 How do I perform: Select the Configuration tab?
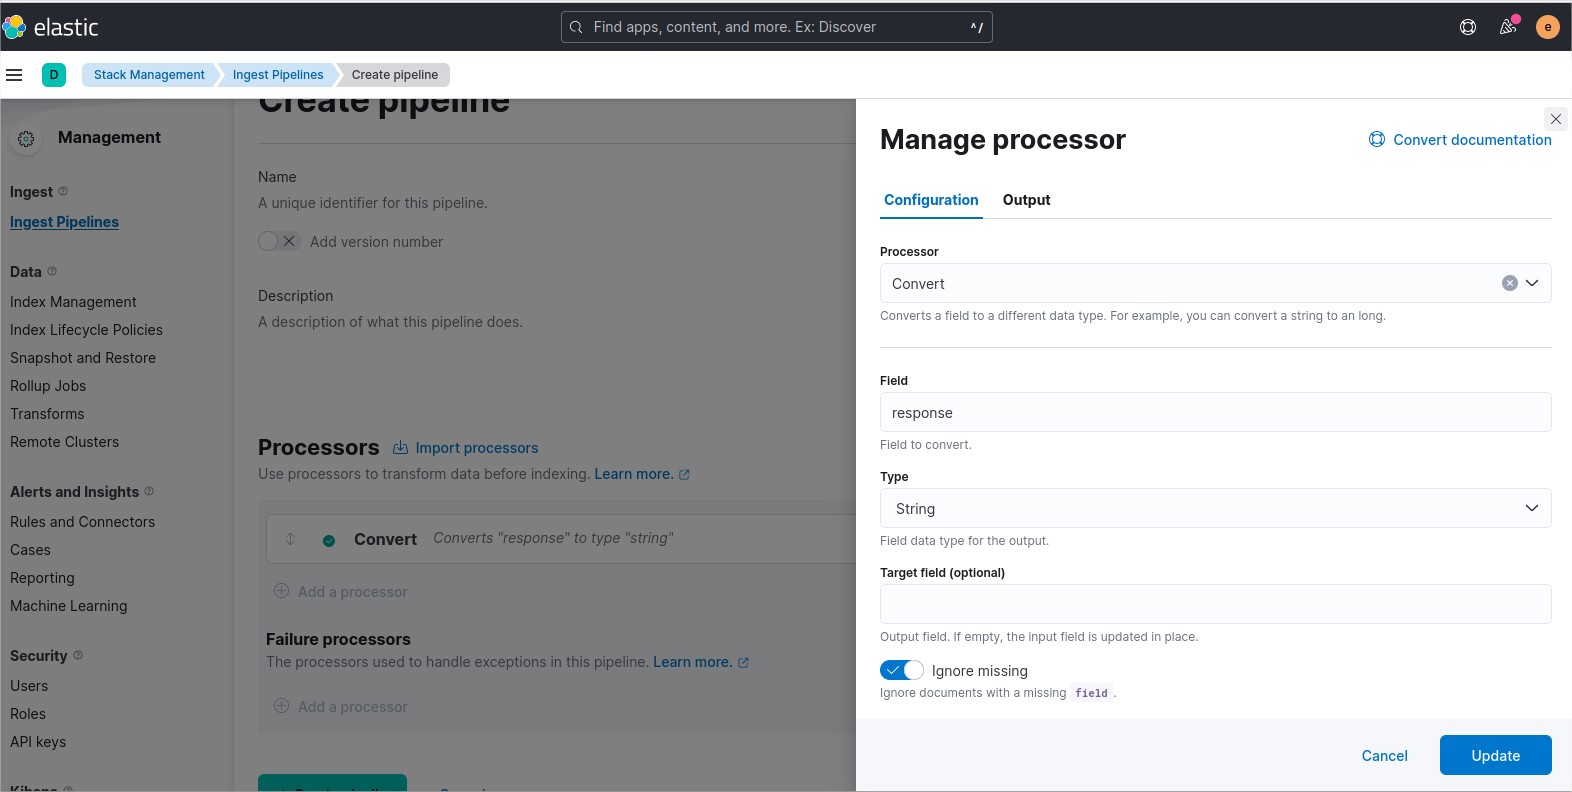tap(931, 200)
